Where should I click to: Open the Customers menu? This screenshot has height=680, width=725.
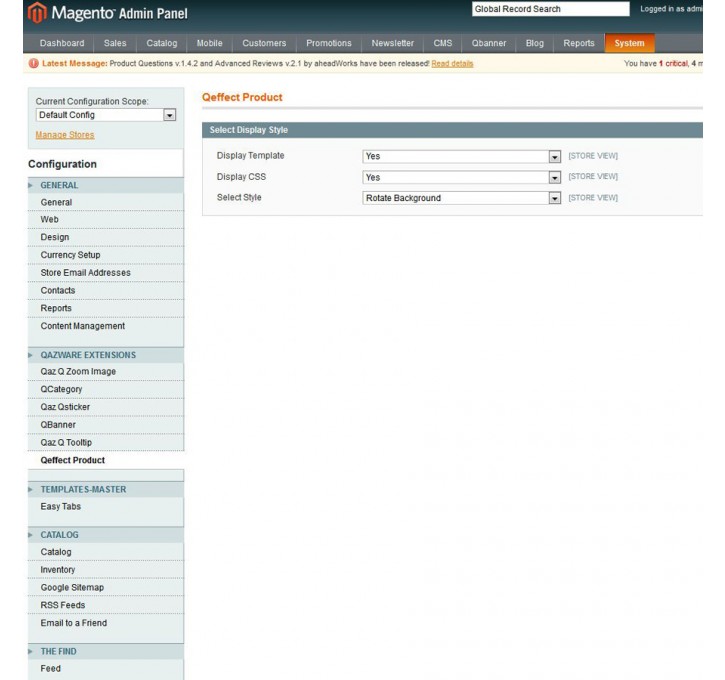pos(264,43)
